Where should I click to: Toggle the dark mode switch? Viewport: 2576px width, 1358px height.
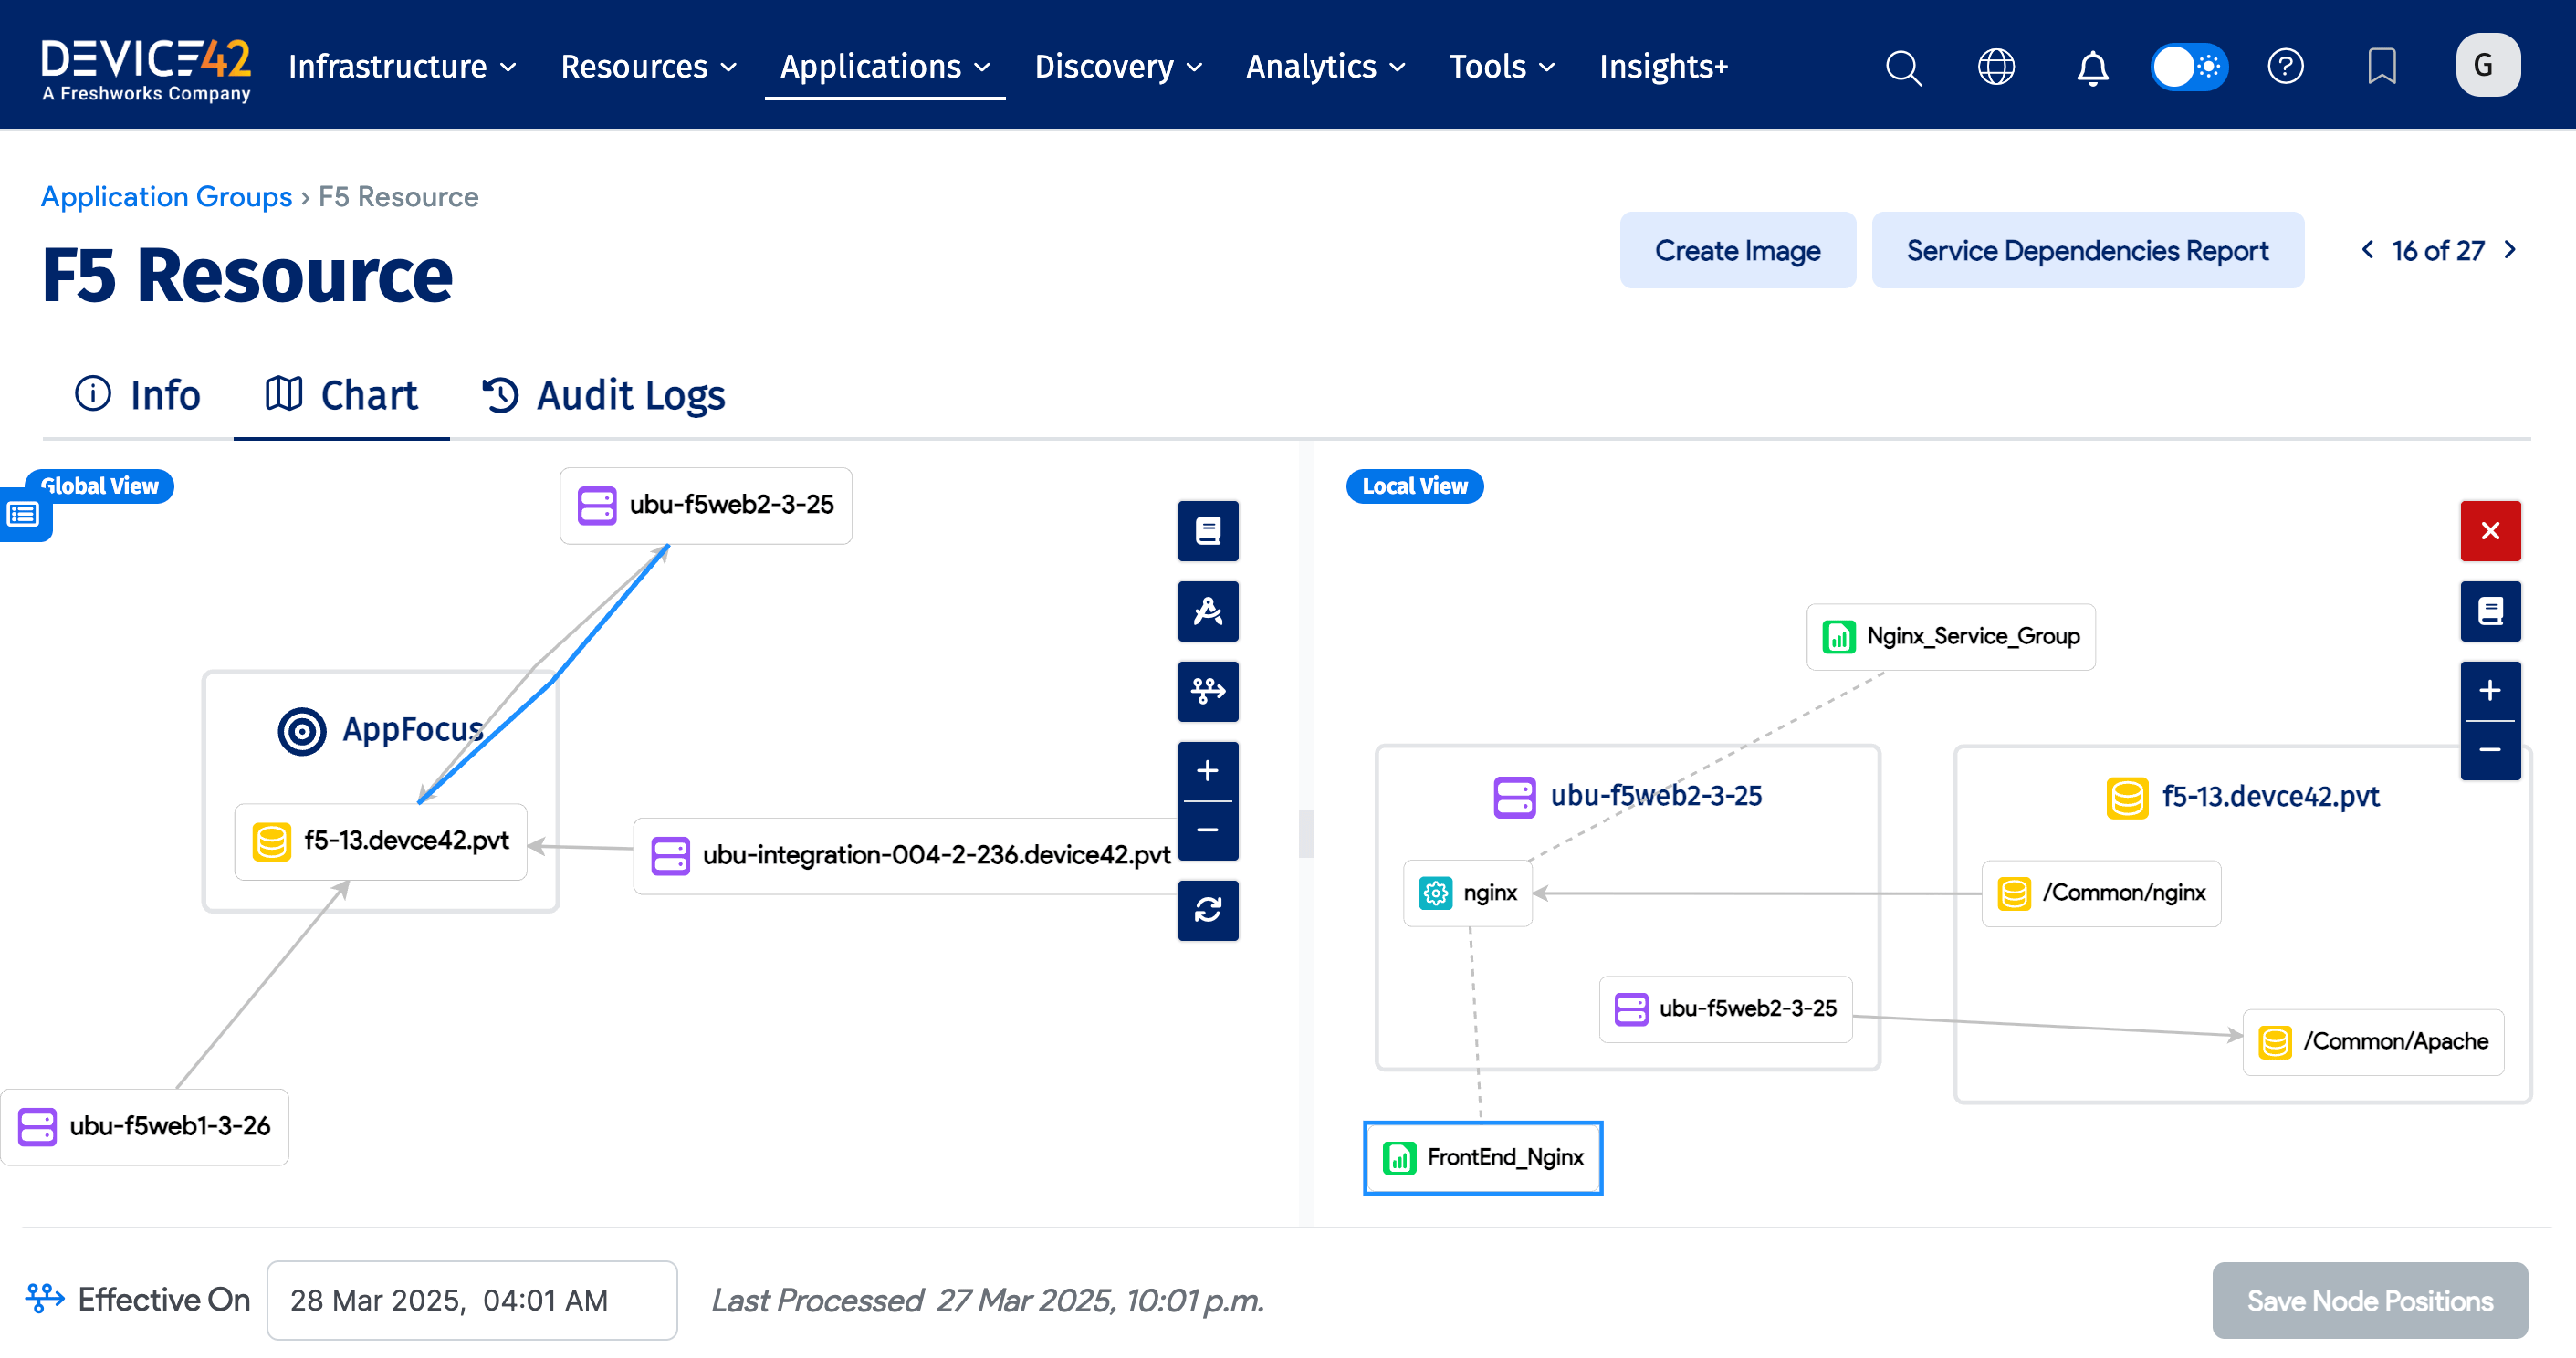point(2189,66)
